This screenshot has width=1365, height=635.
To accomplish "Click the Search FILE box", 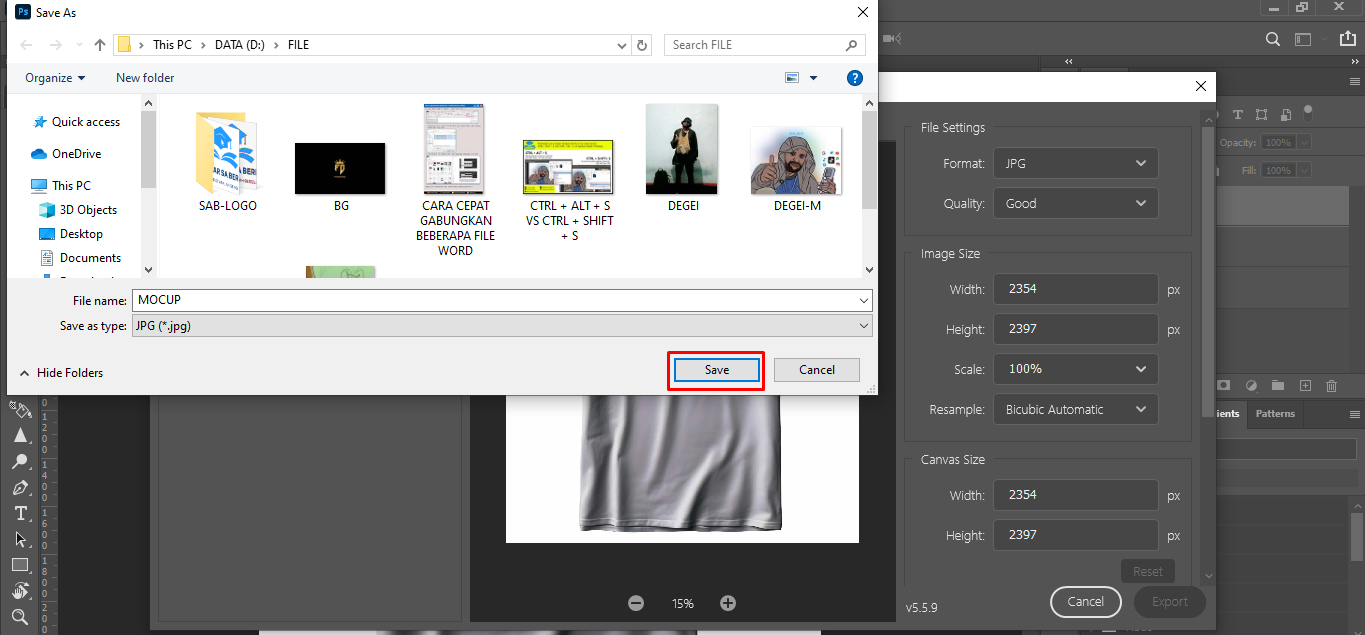I will coord(766,45).
